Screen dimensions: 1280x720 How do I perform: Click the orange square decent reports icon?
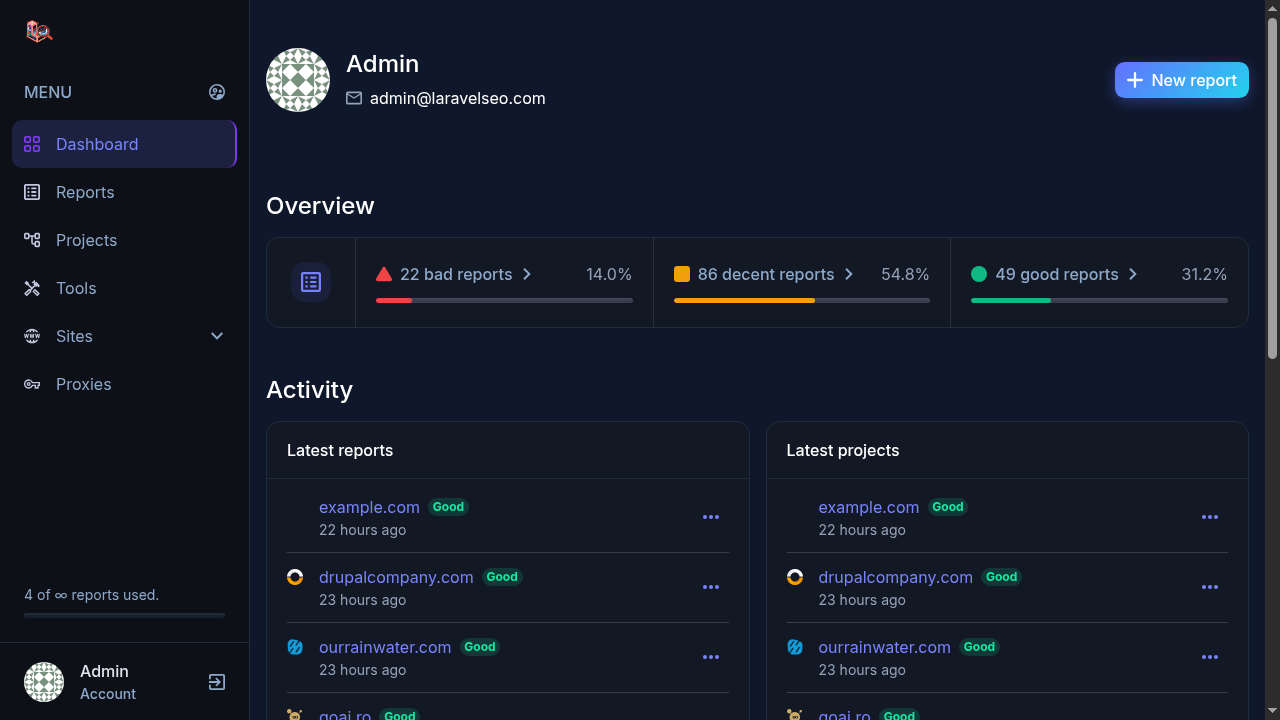pyautogui.click(x=682, y=274)
